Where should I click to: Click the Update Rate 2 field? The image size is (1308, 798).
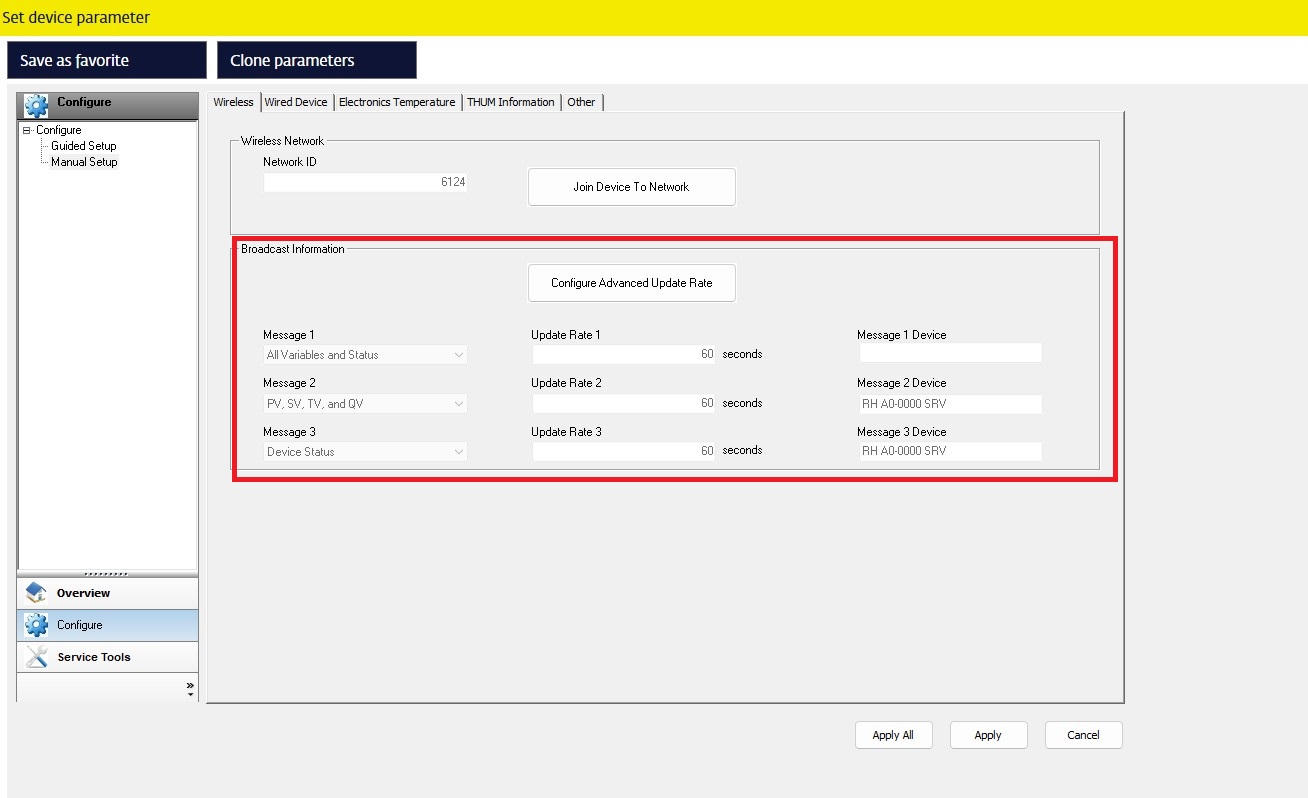click(624, 403)
